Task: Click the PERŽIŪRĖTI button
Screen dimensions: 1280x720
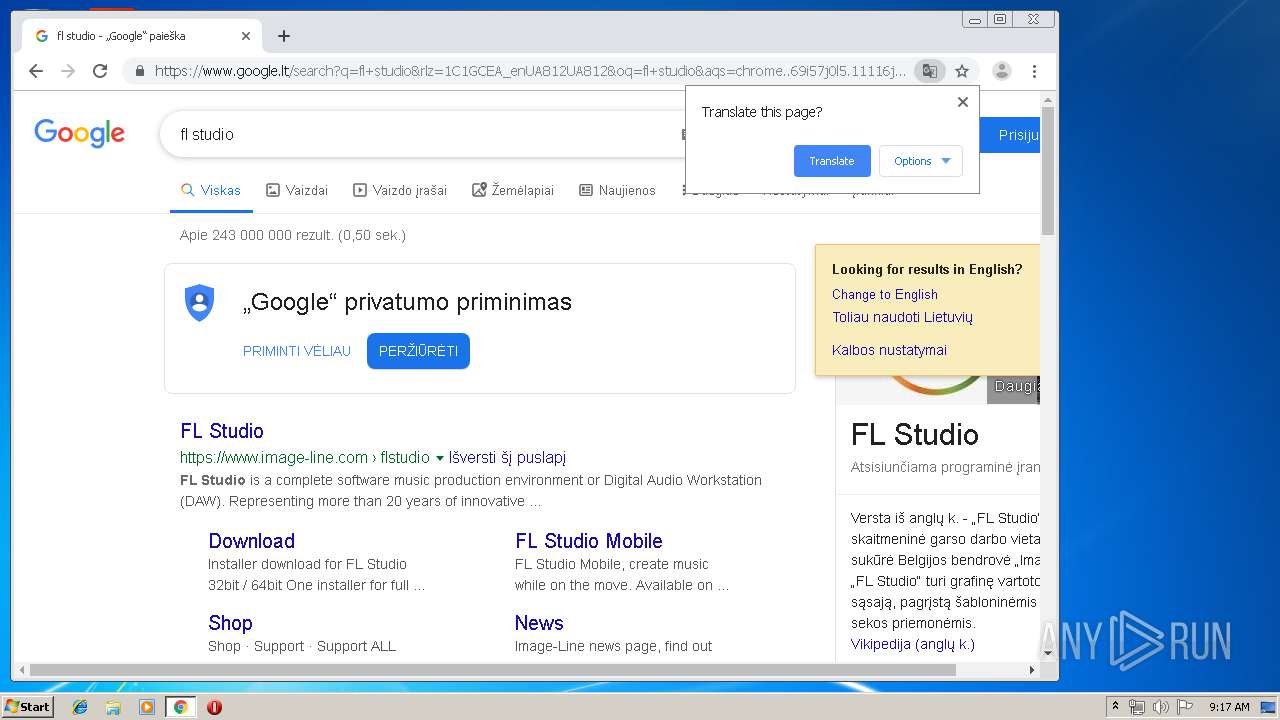Action: 418,351
